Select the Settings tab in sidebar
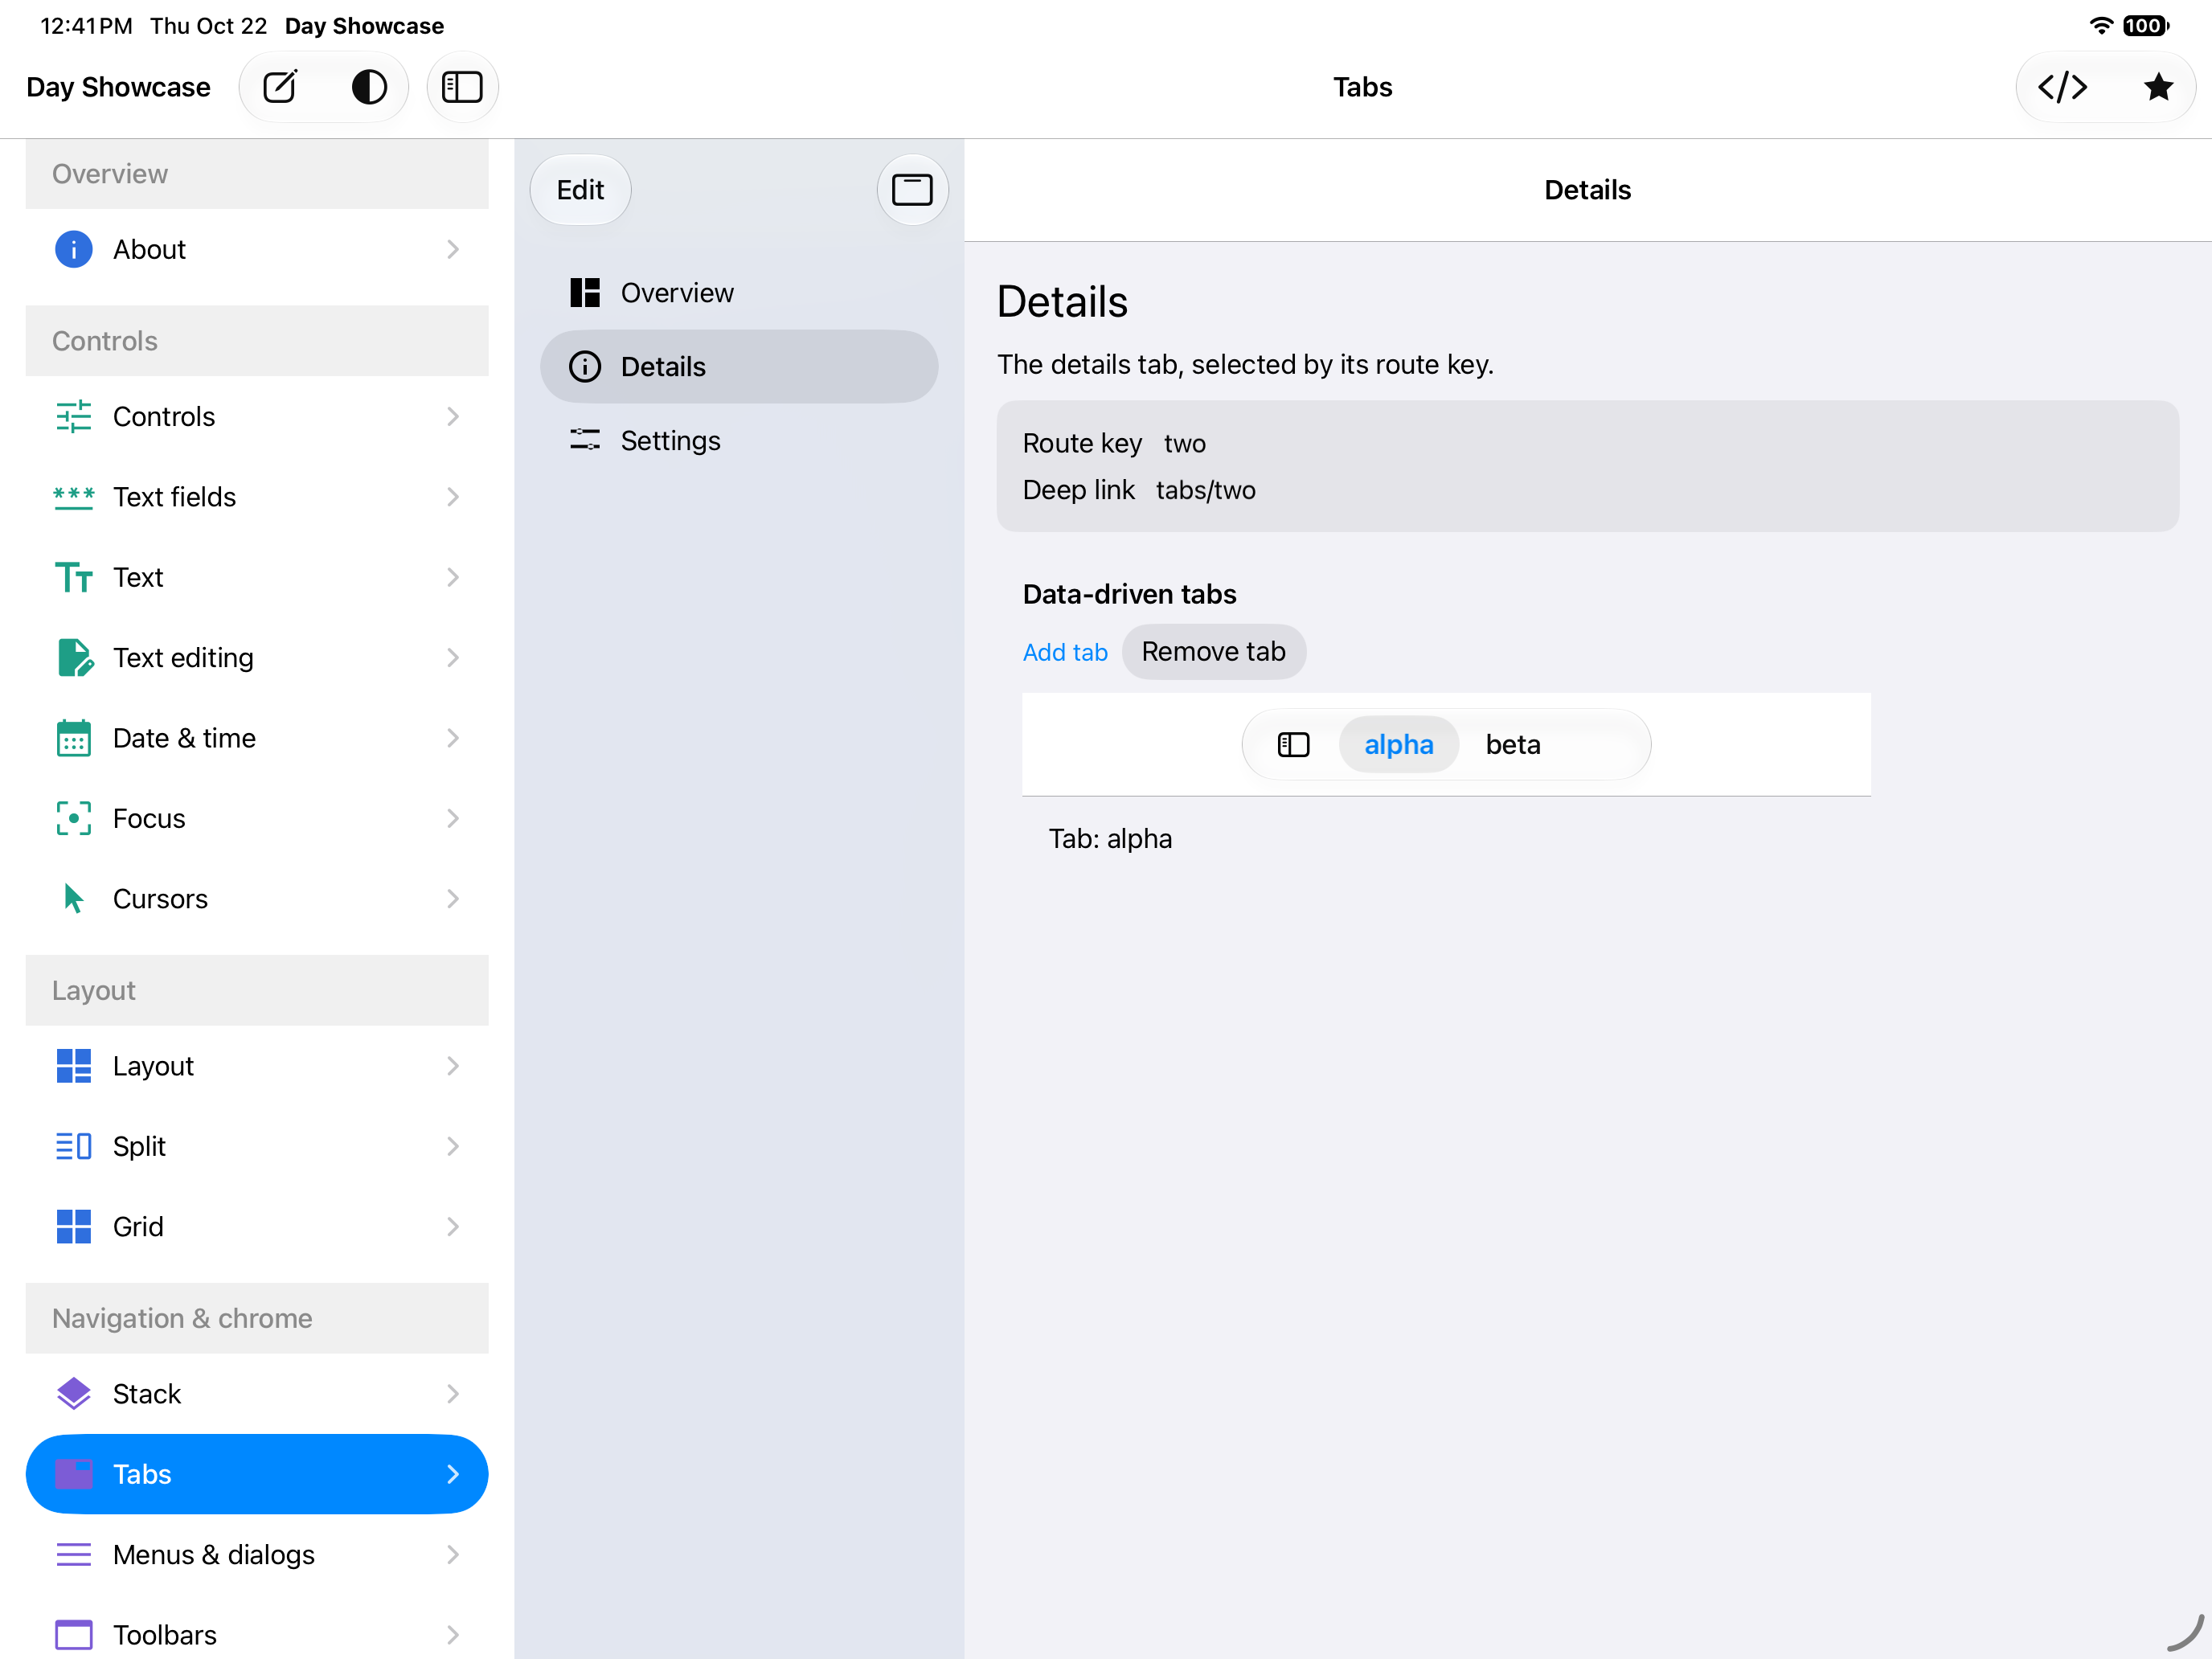 tap(739, 441)
